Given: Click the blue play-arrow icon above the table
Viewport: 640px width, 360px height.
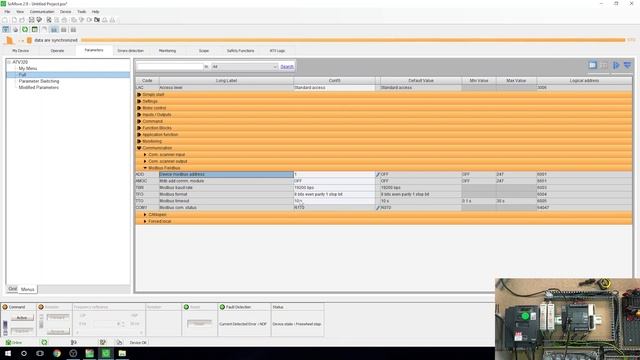Looking at the screenshot, I should (x=616, y=65).
